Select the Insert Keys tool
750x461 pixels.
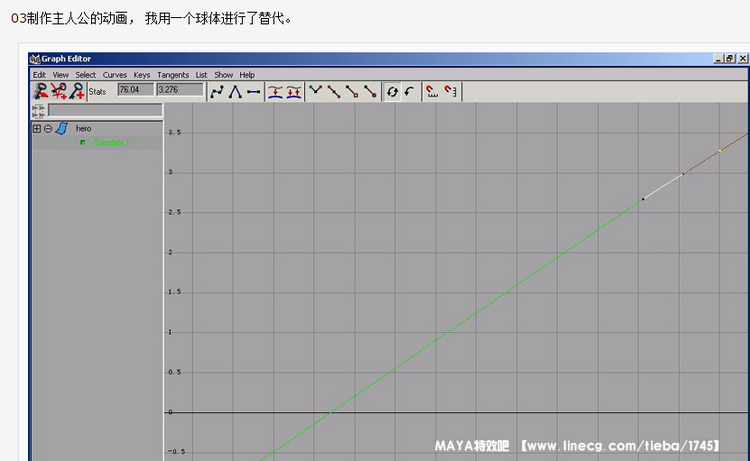pos(59,91)
